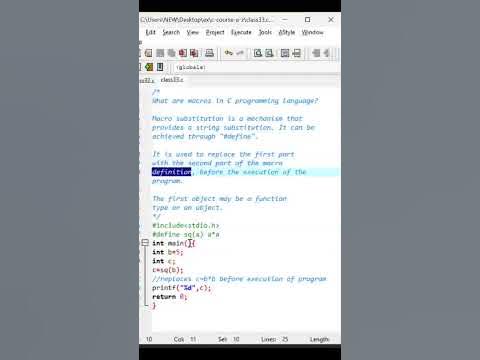Click the 'type or an object.' comment line
480x360 pixels.
pos(187,208)
